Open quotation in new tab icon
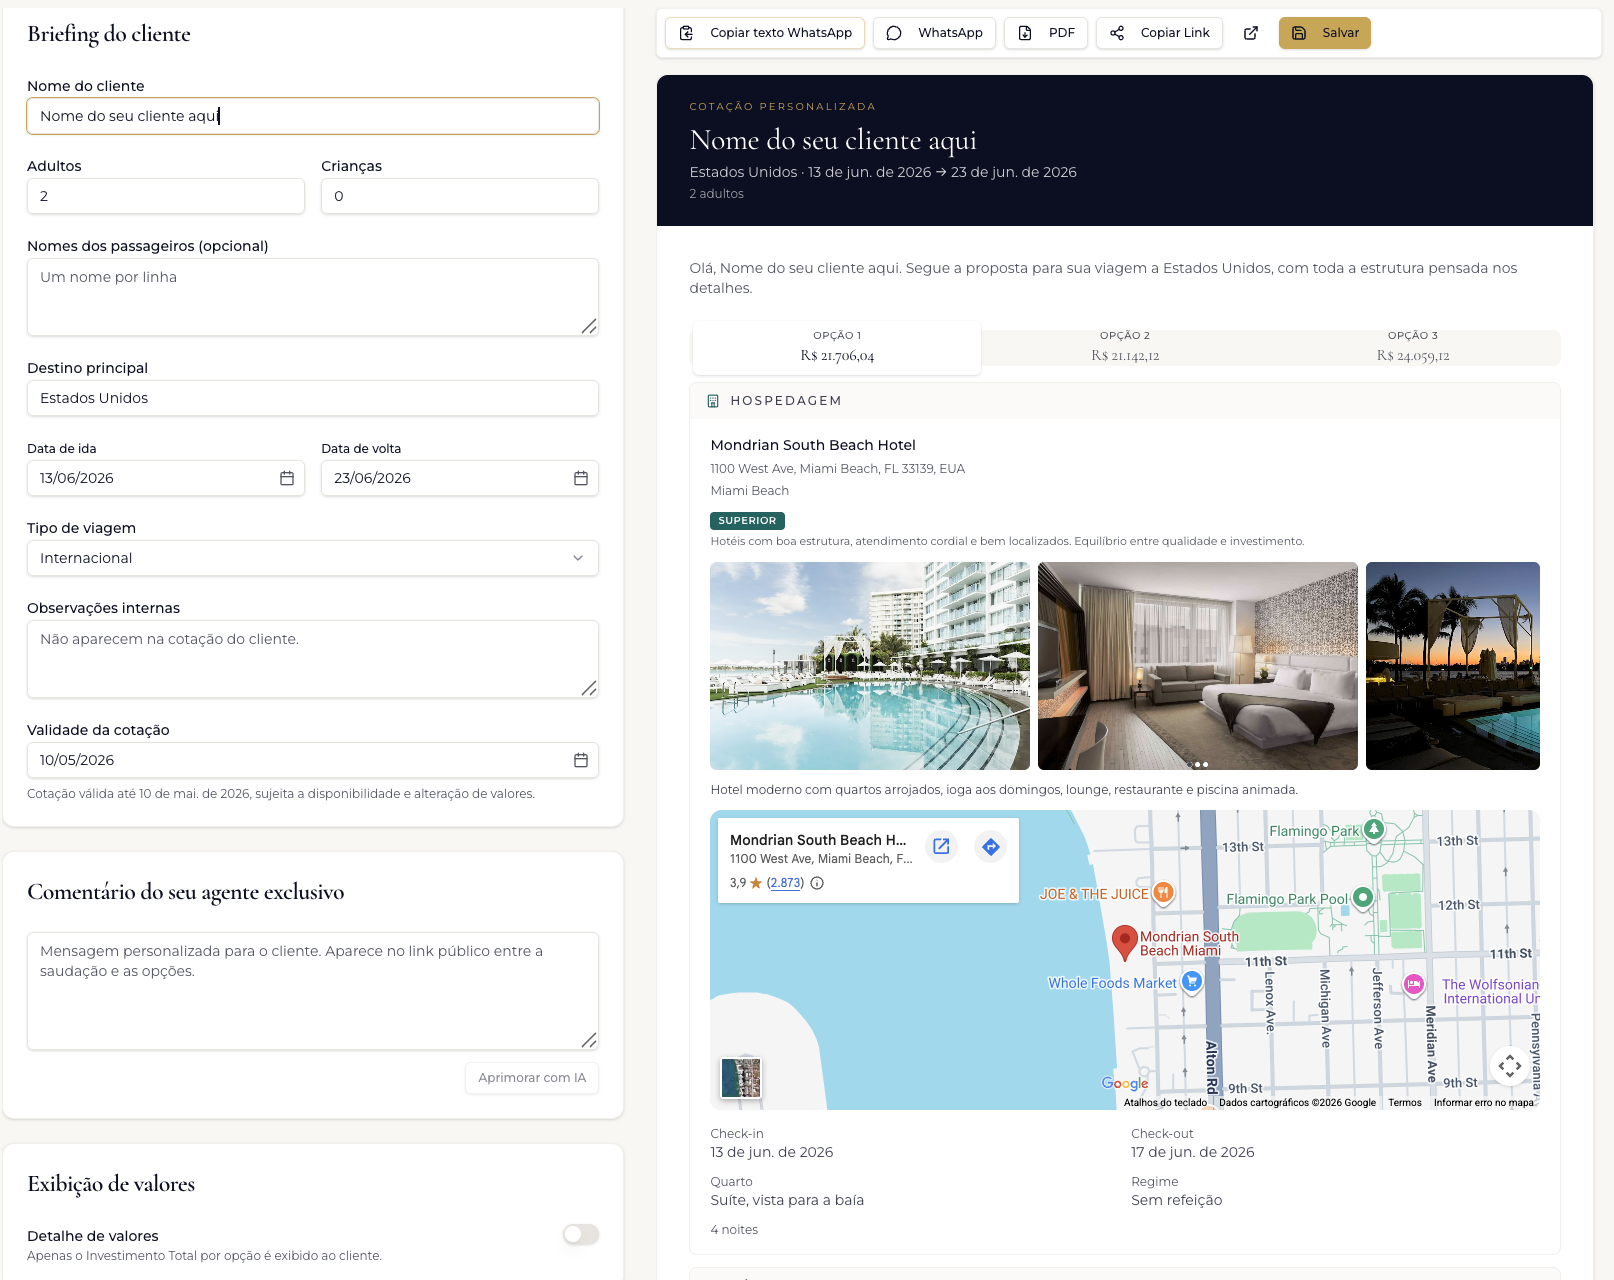This screenshot has height=1280, width=1614. [x=1250, y=33]
